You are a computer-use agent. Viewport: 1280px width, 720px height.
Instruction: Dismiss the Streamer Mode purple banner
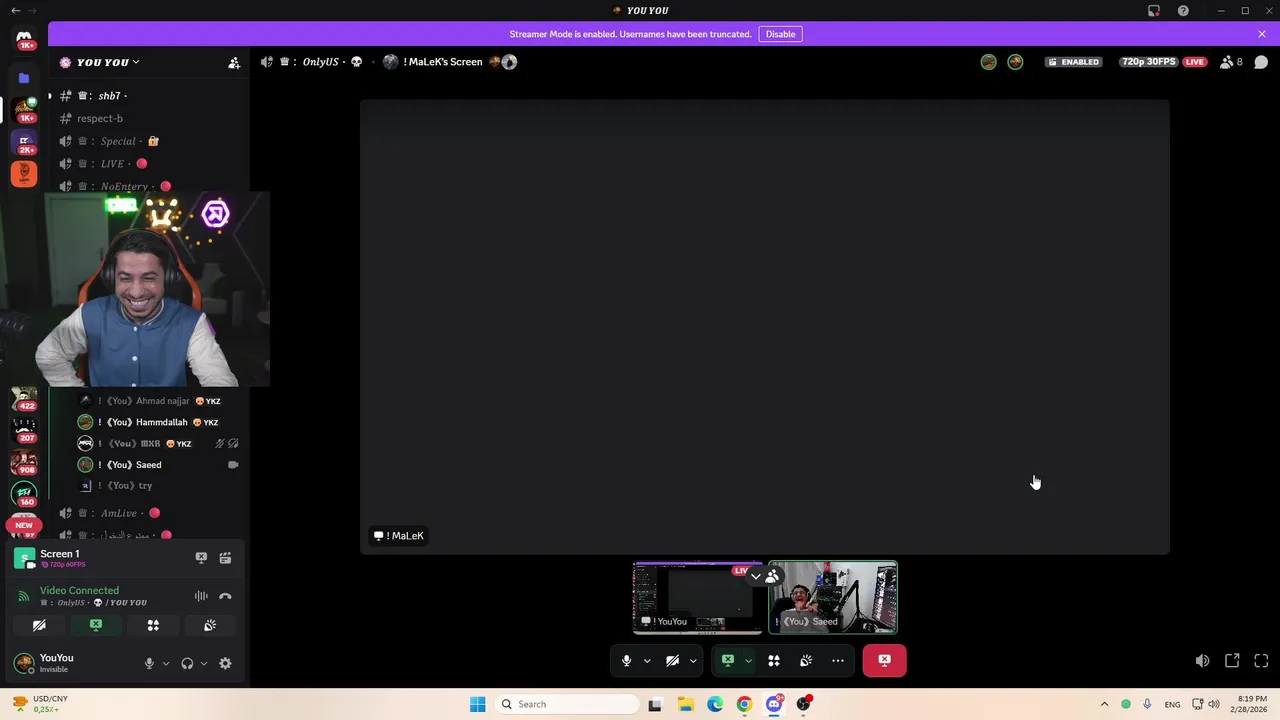[1262, 34]
